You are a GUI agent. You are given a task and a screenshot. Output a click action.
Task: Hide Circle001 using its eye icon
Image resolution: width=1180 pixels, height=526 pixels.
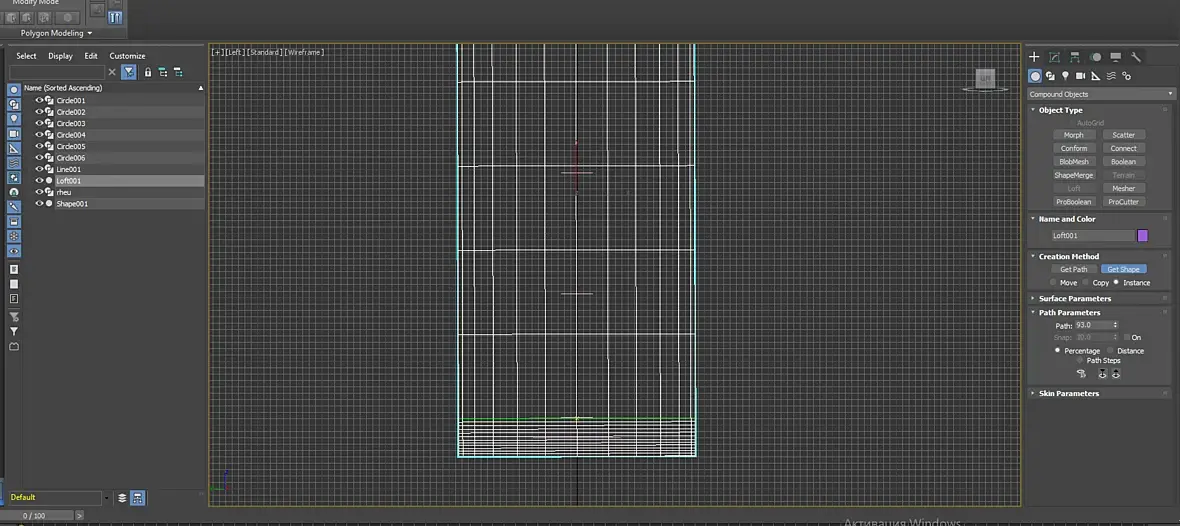click(39, 100)
